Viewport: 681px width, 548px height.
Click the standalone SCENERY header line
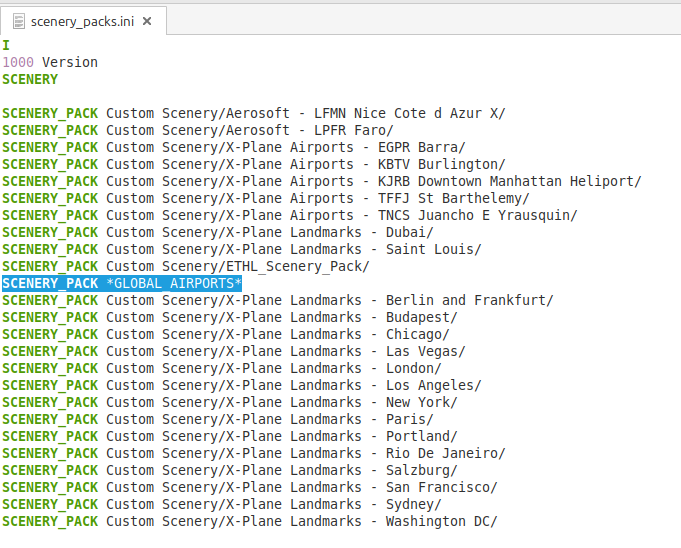click(x=30, y=79)
